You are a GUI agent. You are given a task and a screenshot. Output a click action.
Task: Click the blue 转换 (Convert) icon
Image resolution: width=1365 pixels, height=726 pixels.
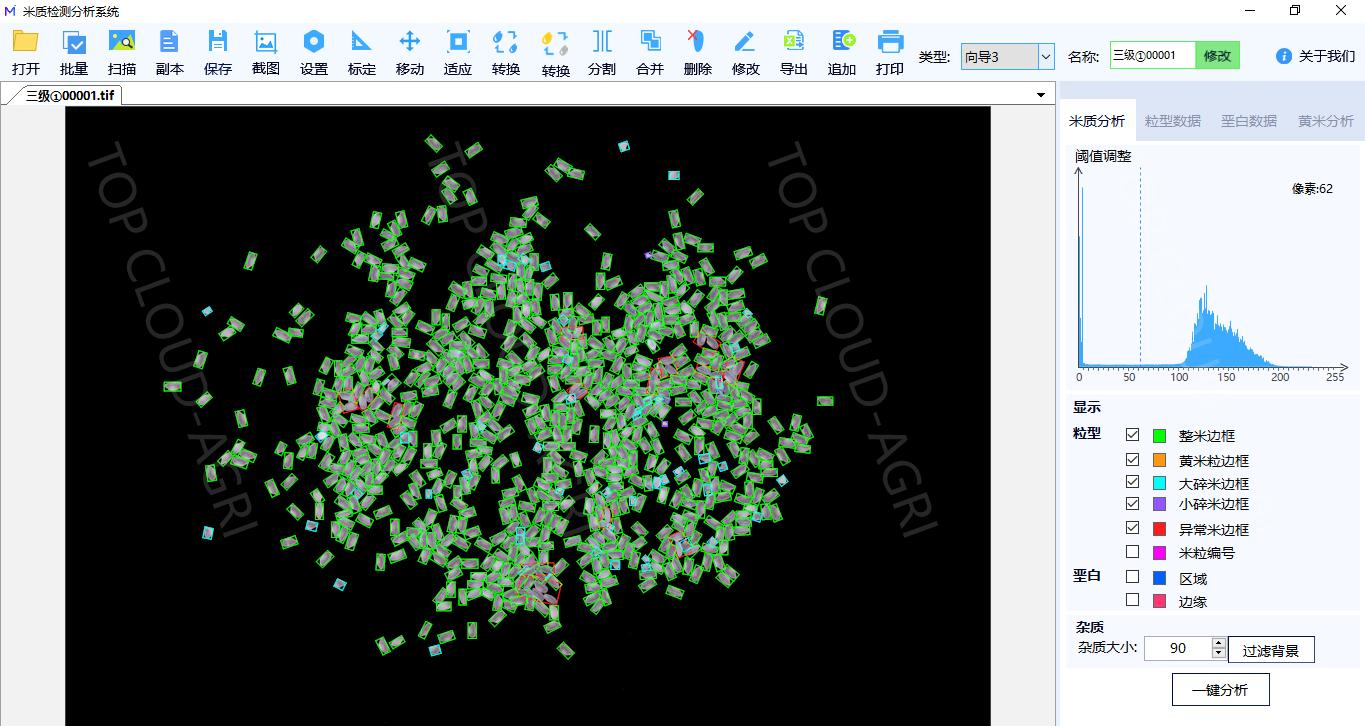(x=506, y=42)
